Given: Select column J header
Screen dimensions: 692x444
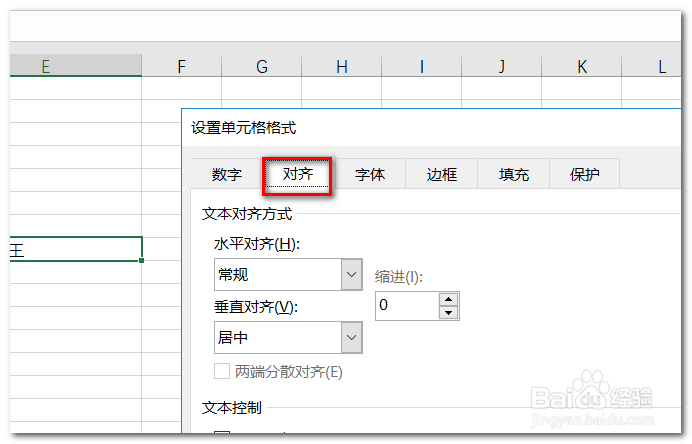Looking at the screenshot, I should (x=501, y=66).
